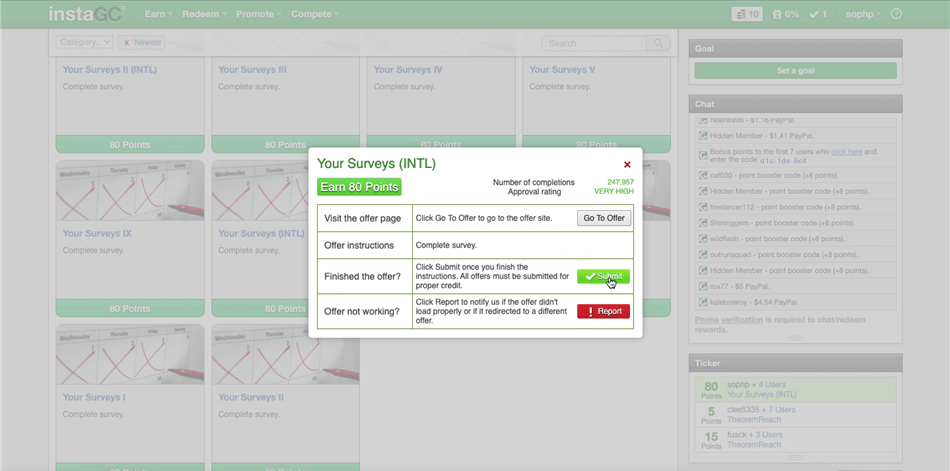This screenshot has height=471, width=950.
Task: Click the Your Surveys II calendar thumbnail
Action: click(285, 354)
